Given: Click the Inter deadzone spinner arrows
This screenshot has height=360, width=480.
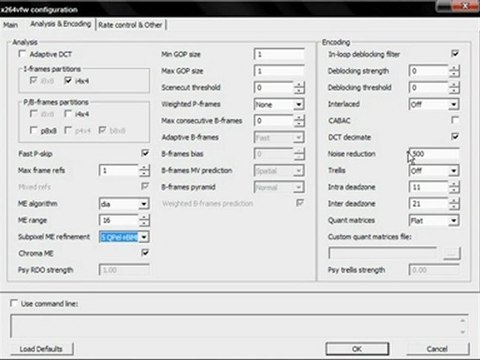Looking at the screenshot, I should point(454,204).
